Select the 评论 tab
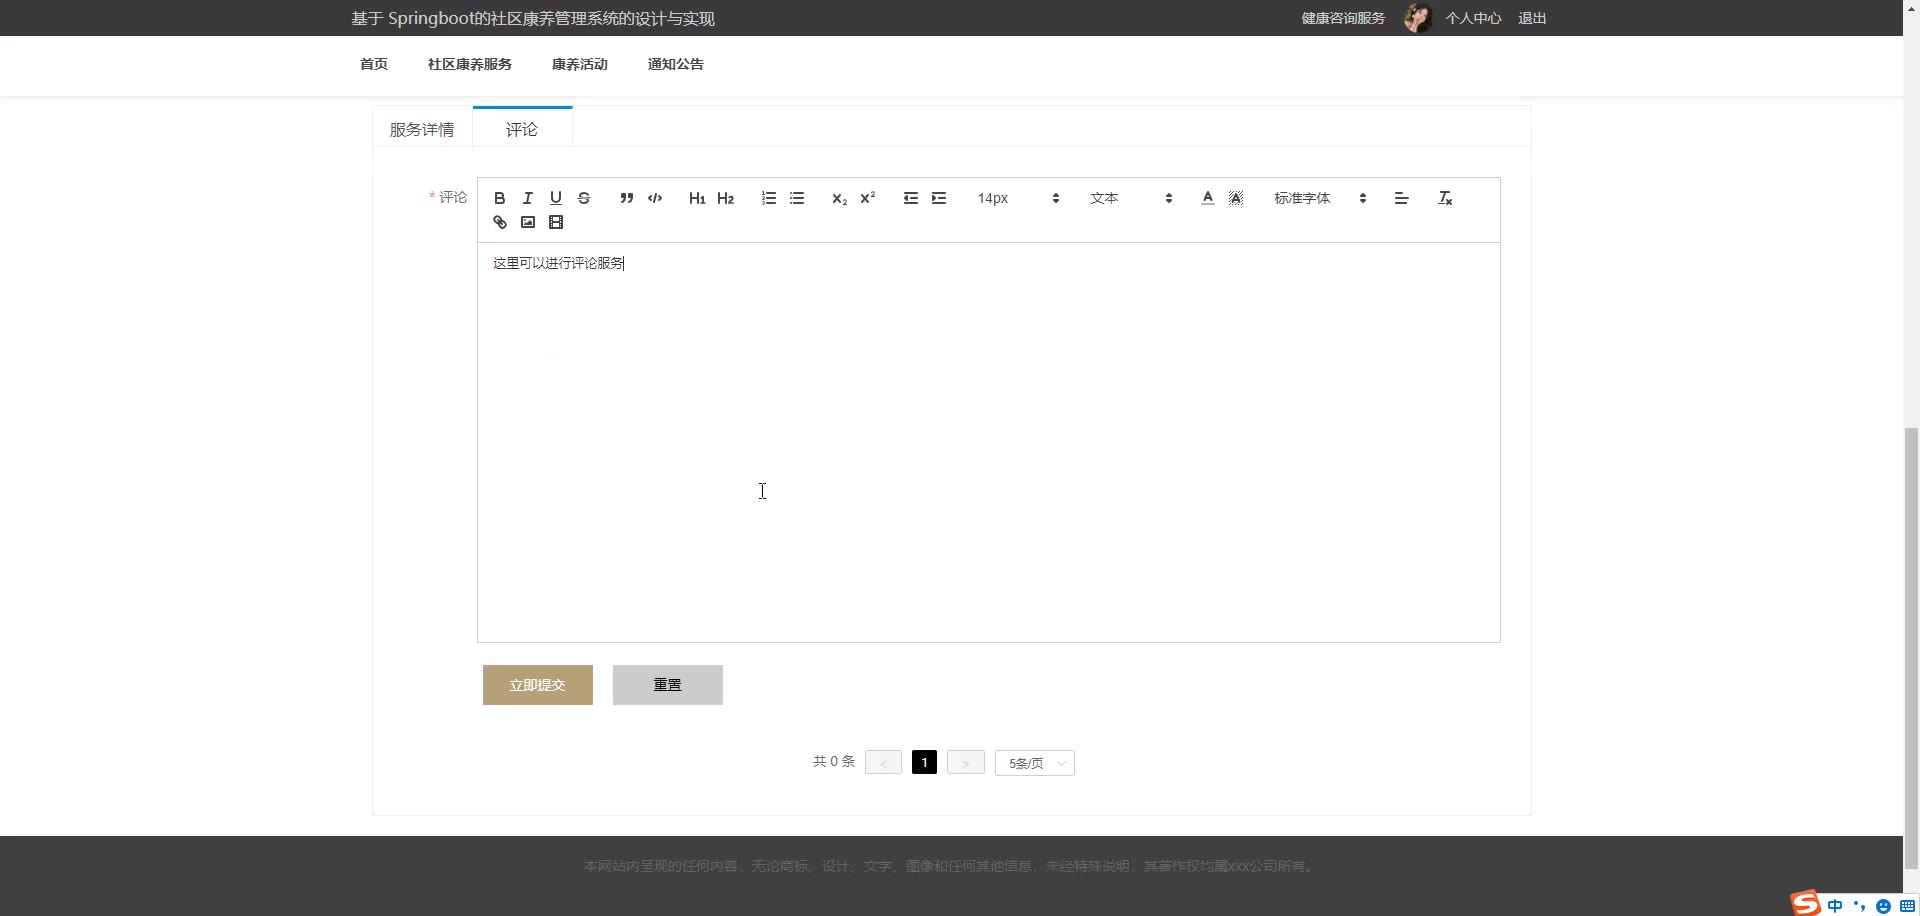The height and width of the screenshot is (916, 1920). click(522, 129)
